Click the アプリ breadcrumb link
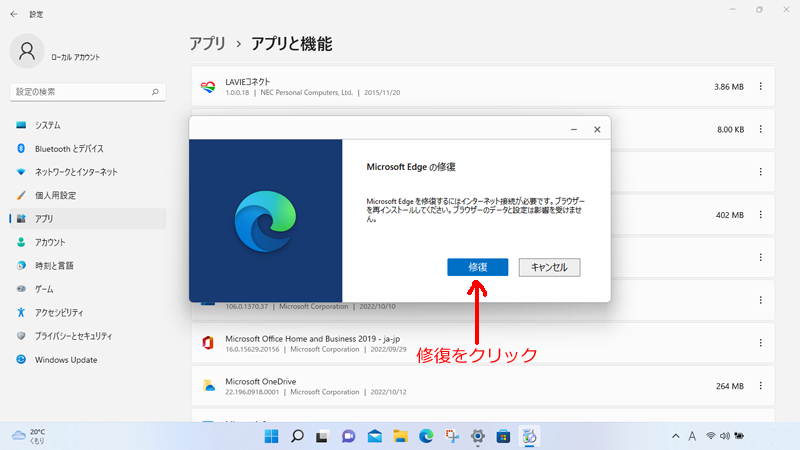 [x=206, y=44]
